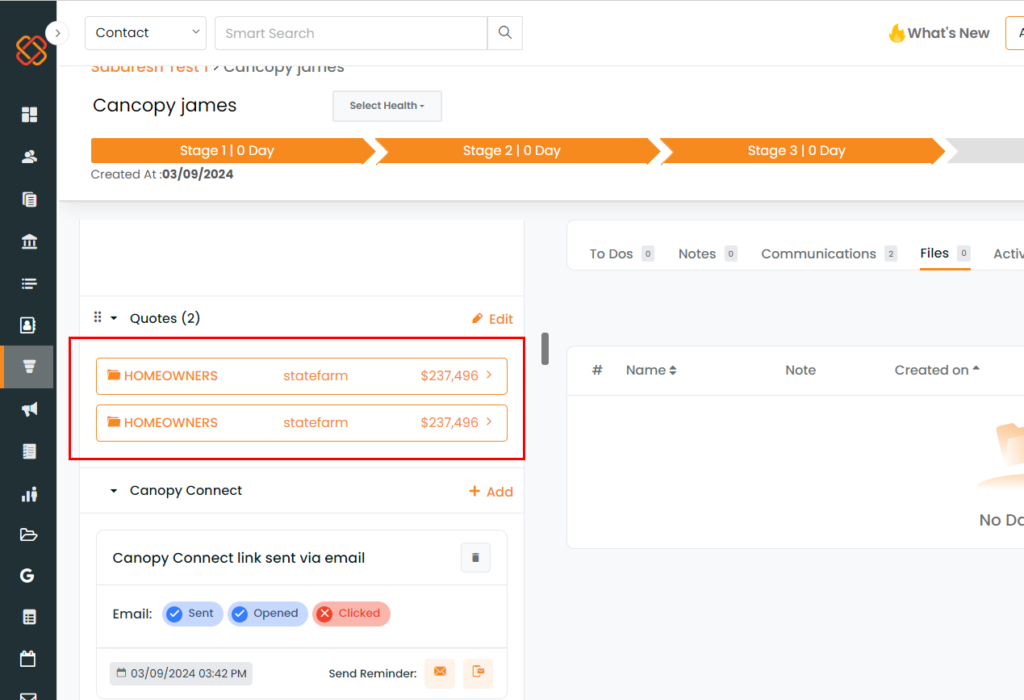Open the stacked documents icon in sidebar
Screen dimensions: 1024x700
click(x=29, y=199)
